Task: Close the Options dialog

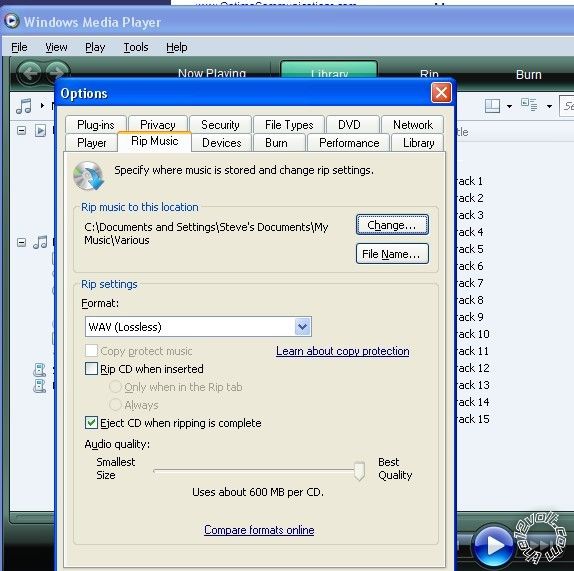Action: tap(441, 93)
